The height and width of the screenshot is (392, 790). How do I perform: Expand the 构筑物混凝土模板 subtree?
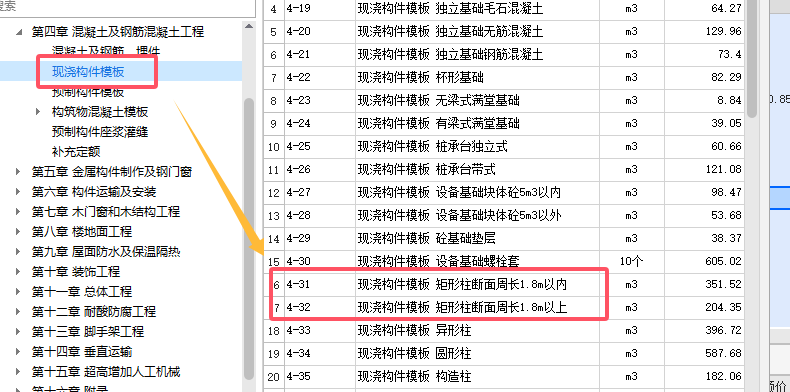(x=38, y=112)
